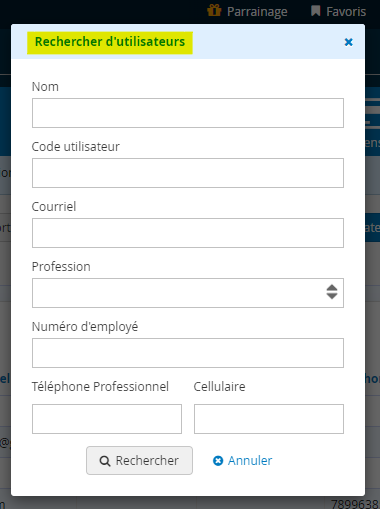Click the Téléphone Professionnel label

tap(100, 387)
